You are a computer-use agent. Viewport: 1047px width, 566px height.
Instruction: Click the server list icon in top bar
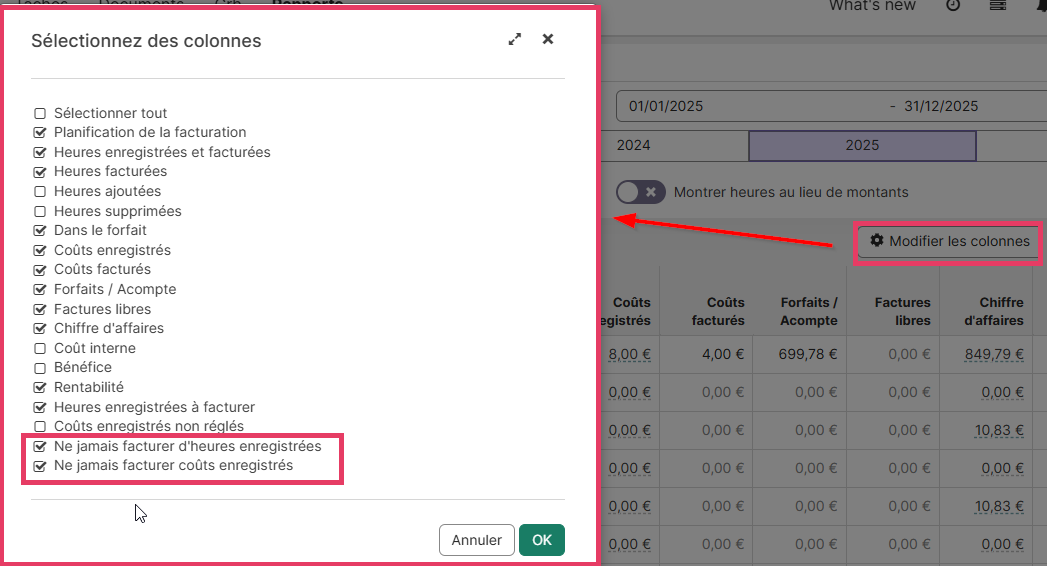click(x=997, y=6)
